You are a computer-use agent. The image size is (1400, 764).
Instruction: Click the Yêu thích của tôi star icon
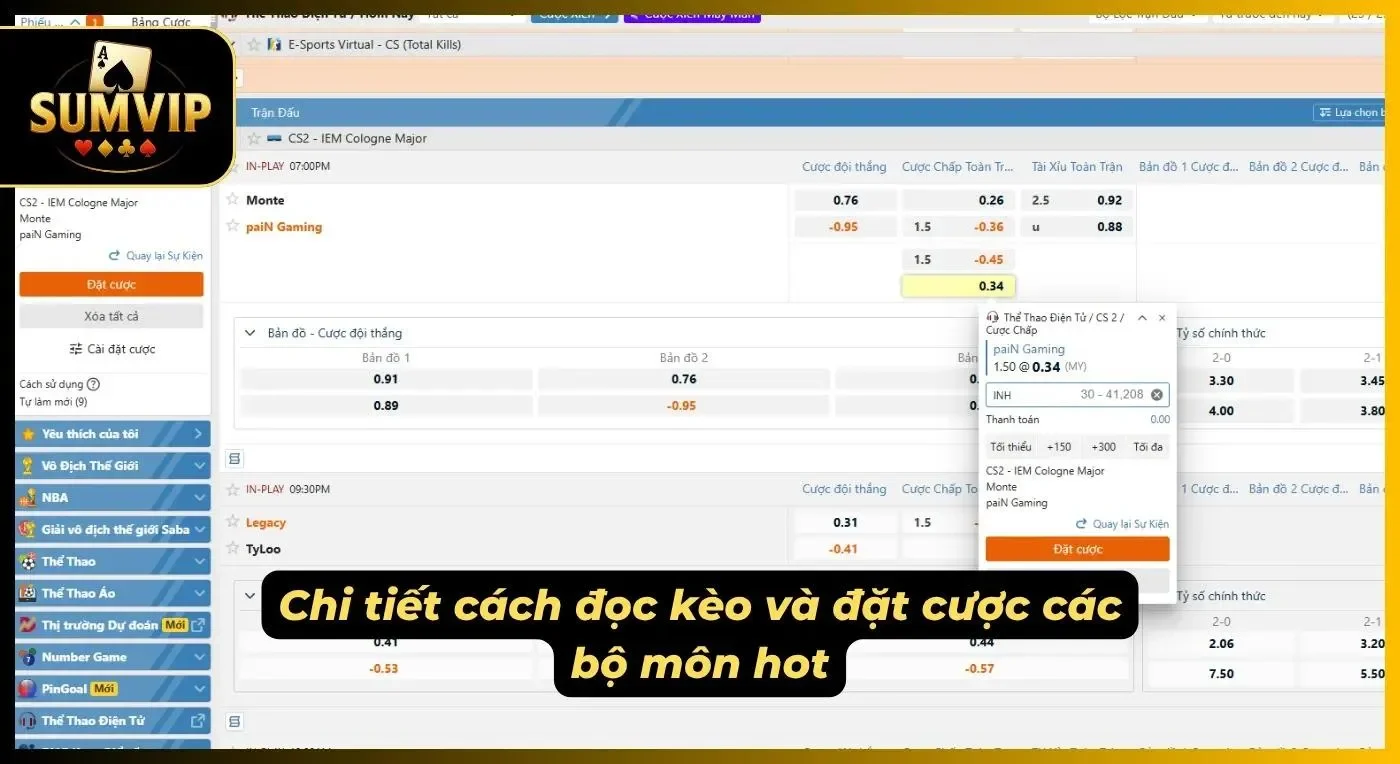click(27, 434)
